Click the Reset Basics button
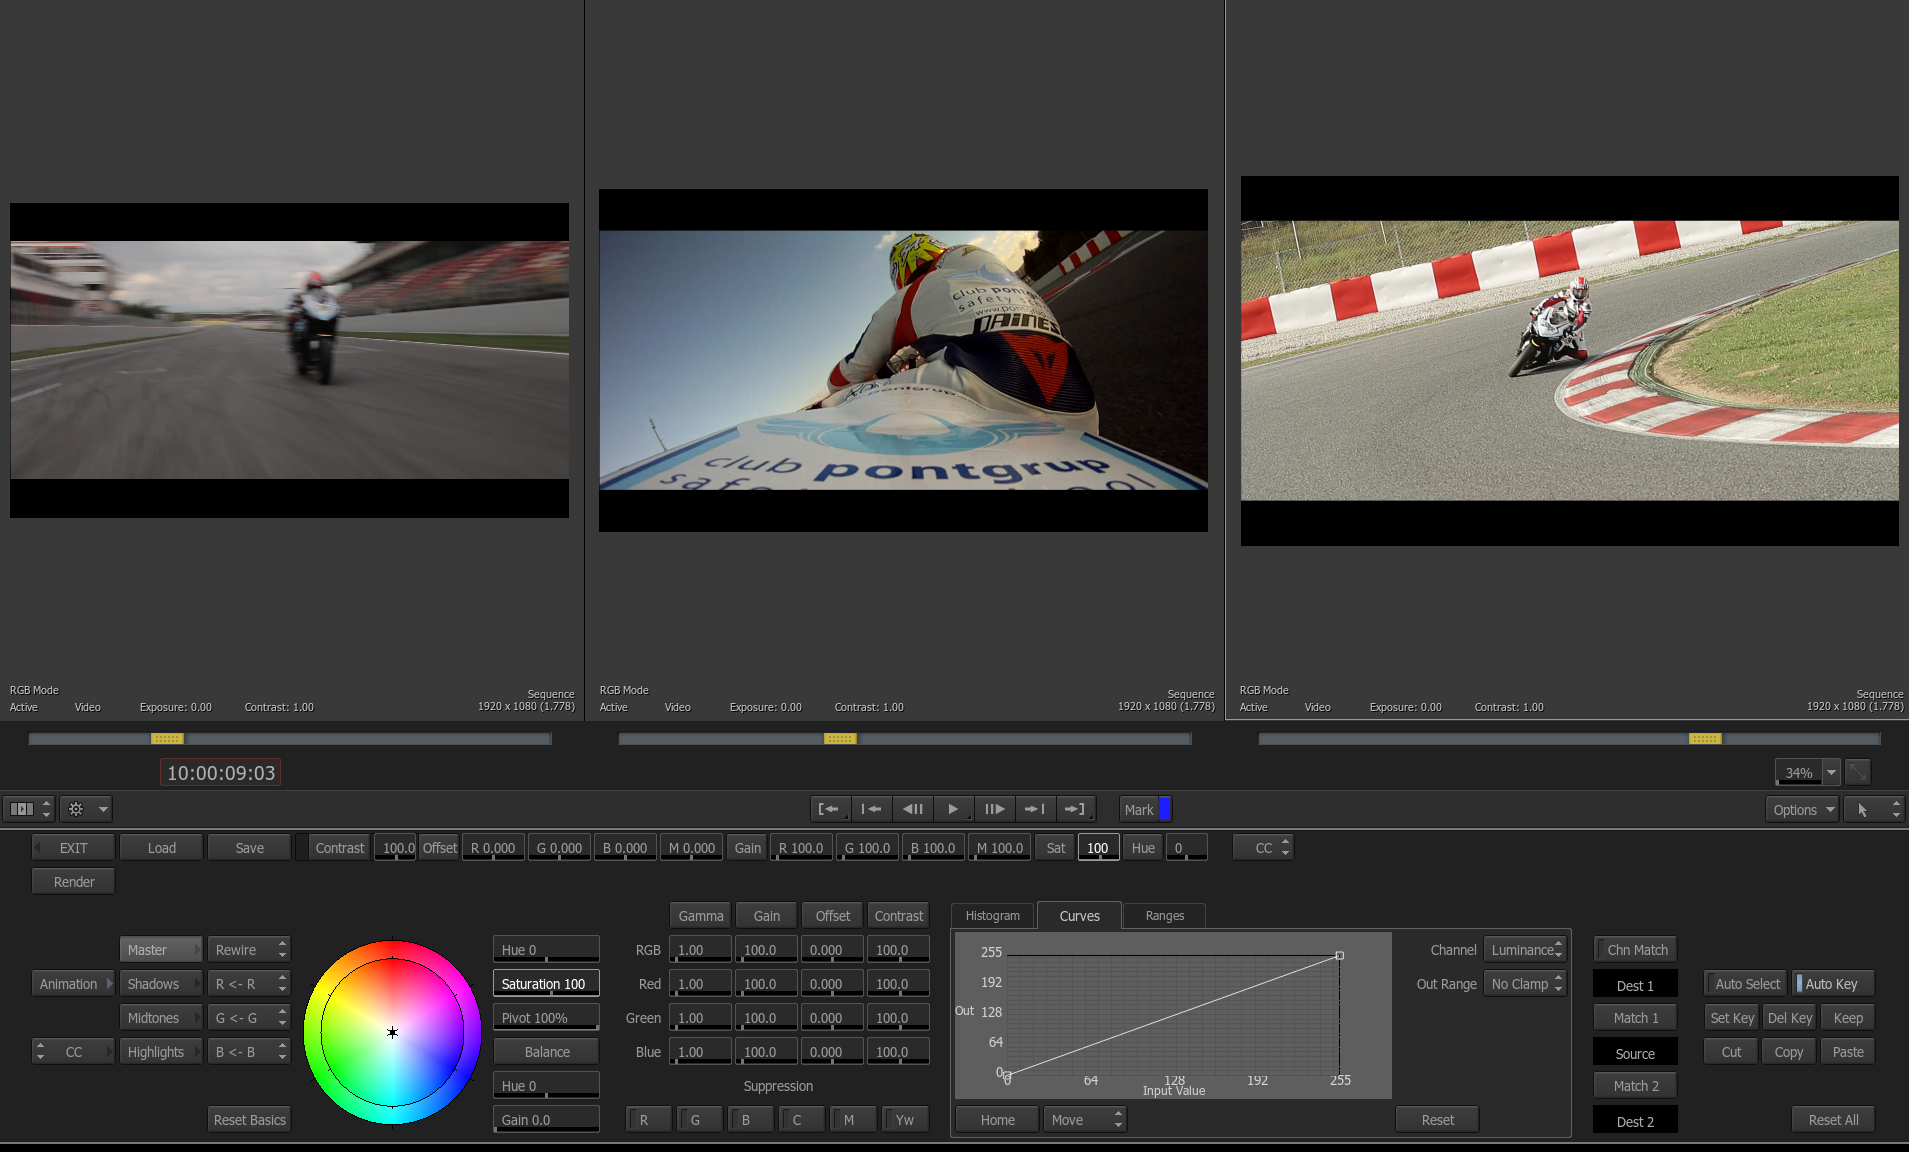Screen dimensions: 1909x1152 (x=249, y=1120)
